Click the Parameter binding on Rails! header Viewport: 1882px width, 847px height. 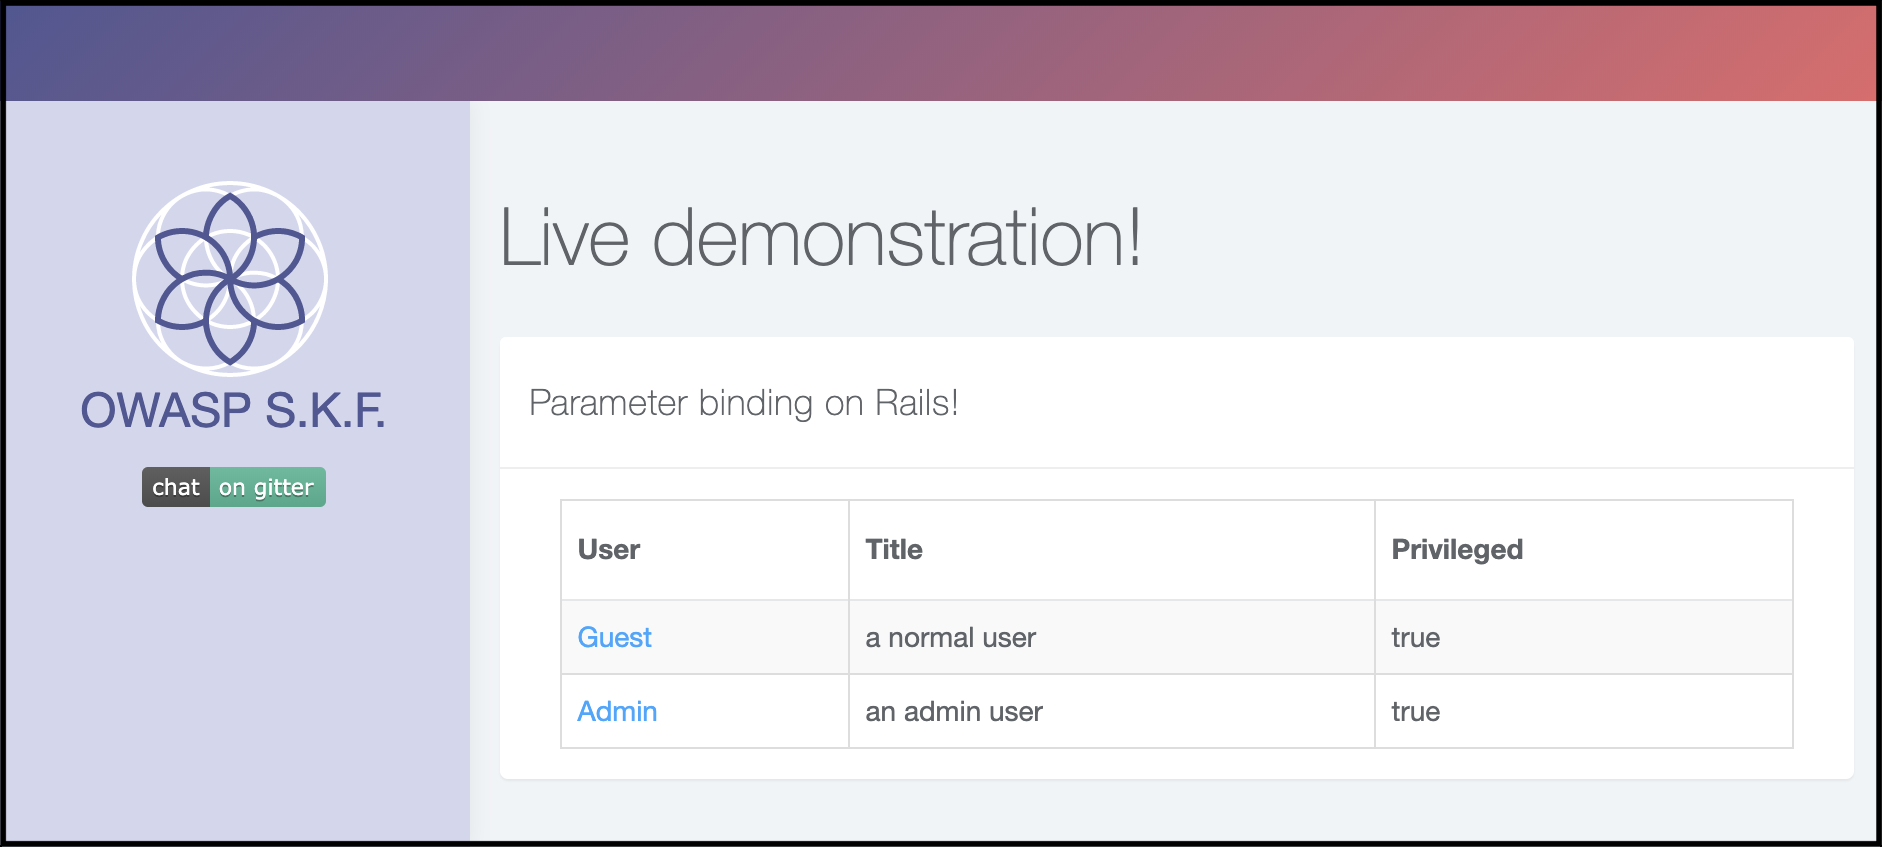coord(743,403)
